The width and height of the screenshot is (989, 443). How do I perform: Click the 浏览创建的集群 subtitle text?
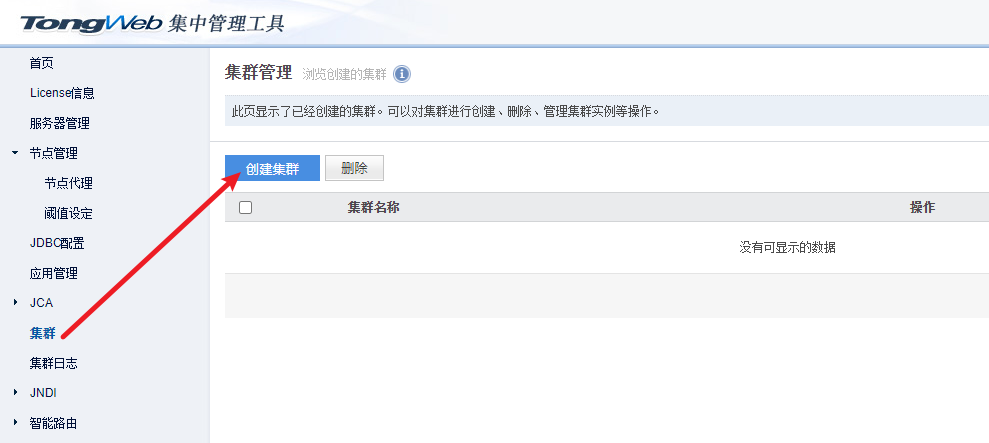(344, 74)
